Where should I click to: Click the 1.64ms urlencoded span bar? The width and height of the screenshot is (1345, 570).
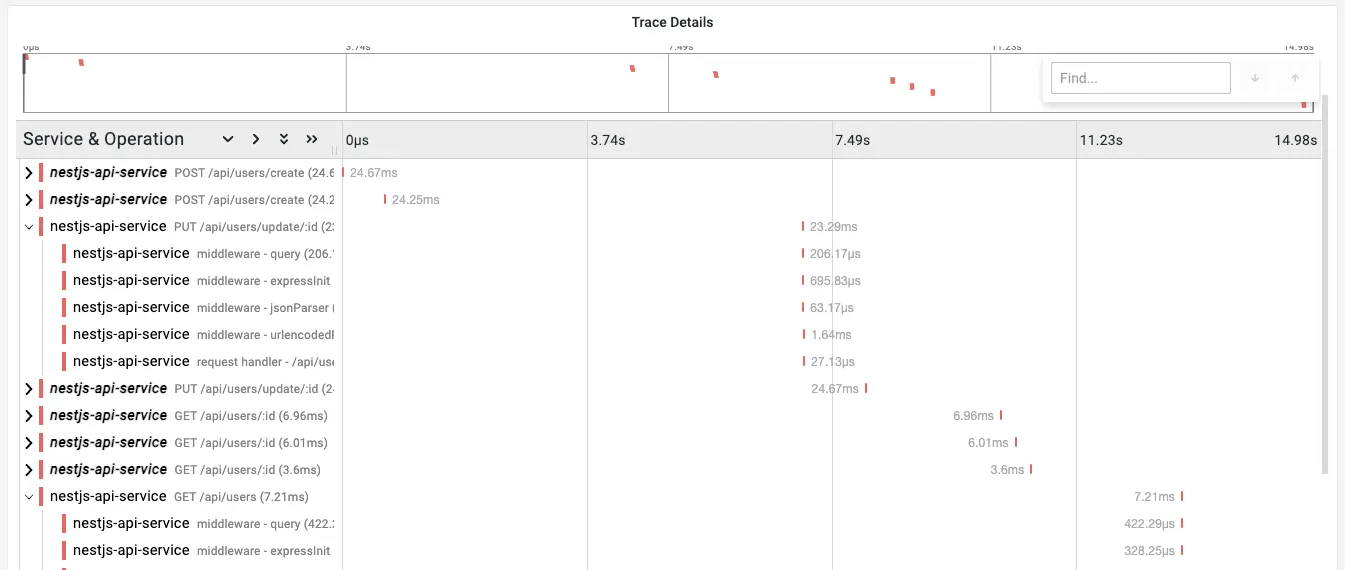(x=802, y=335)
